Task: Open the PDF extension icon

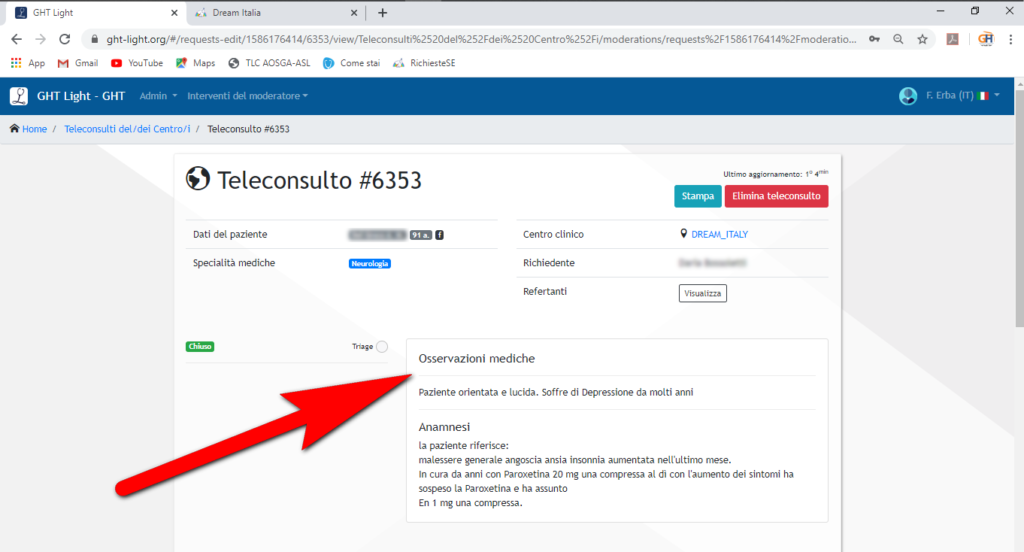Action: (954, 39)
